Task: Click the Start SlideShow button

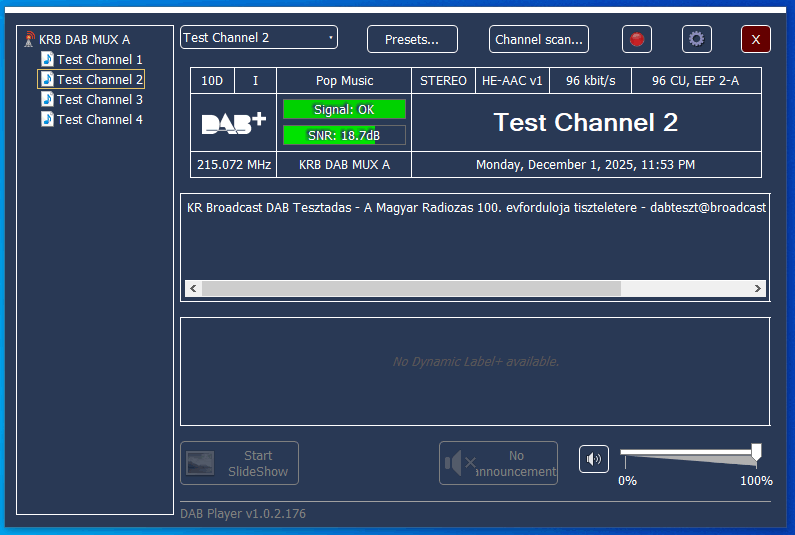Action: click(x=239, y=463)
